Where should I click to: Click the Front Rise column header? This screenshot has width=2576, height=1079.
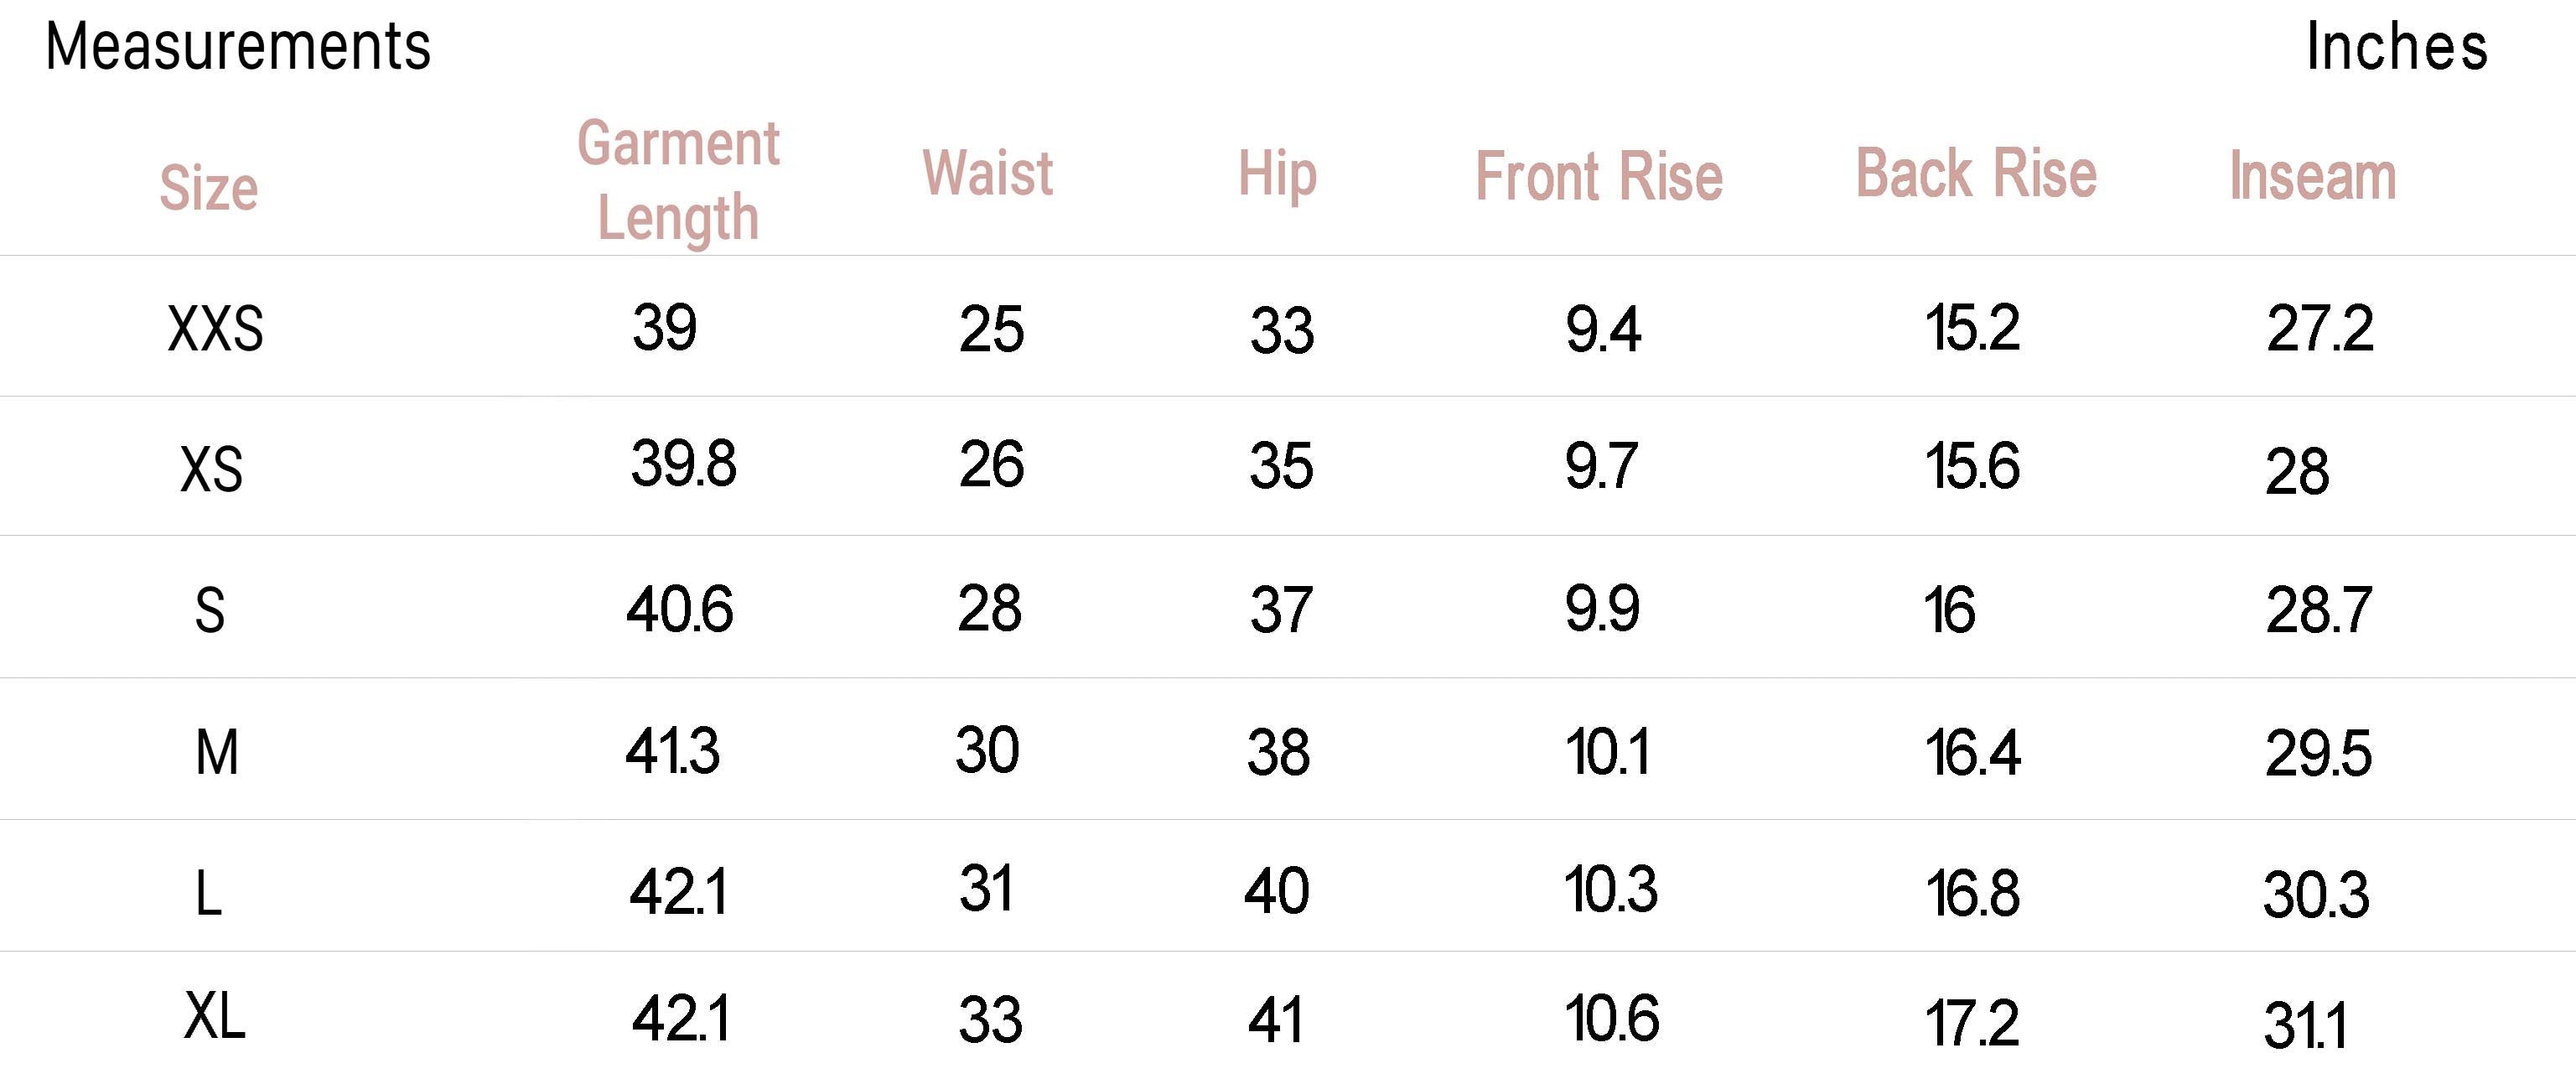pos(1599,177)
